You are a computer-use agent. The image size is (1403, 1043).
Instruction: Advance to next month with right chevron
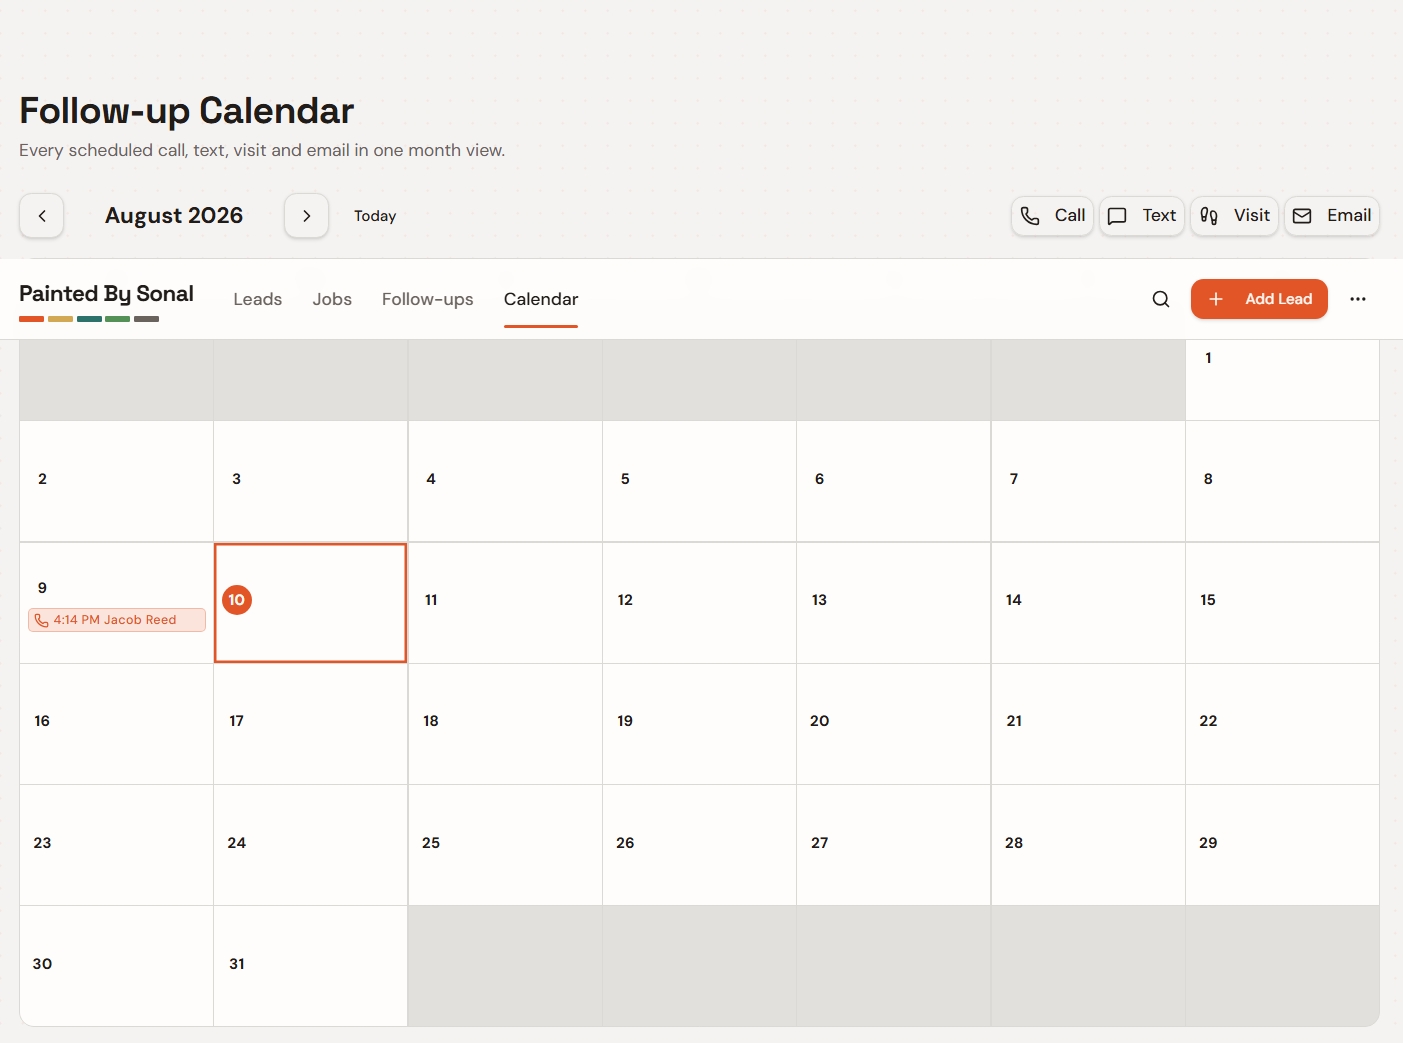coord(307,216)
